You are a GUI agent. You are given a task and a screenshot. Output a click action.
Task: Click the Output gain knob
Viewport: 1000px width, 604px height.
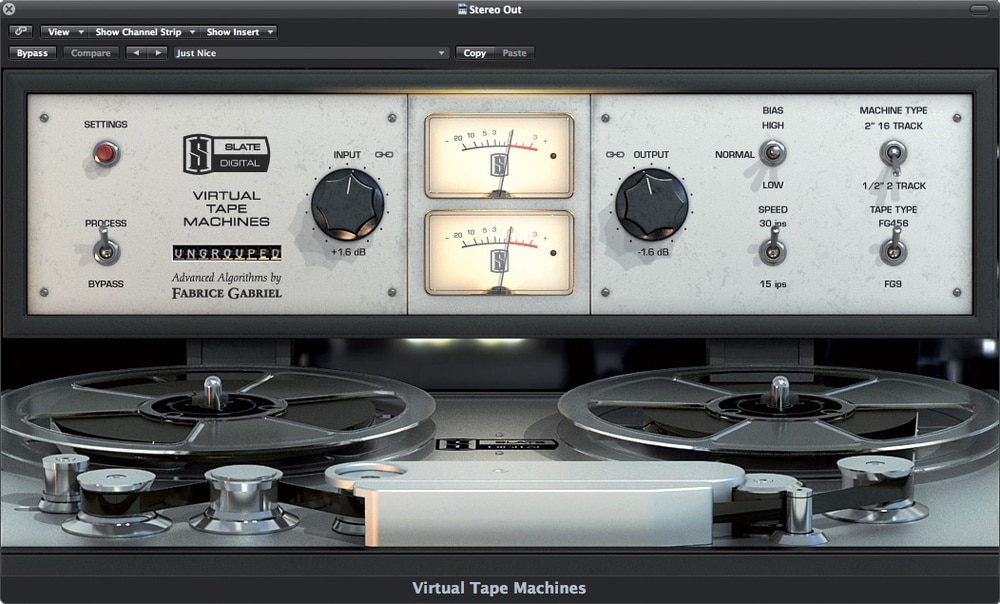coord(651,205)
